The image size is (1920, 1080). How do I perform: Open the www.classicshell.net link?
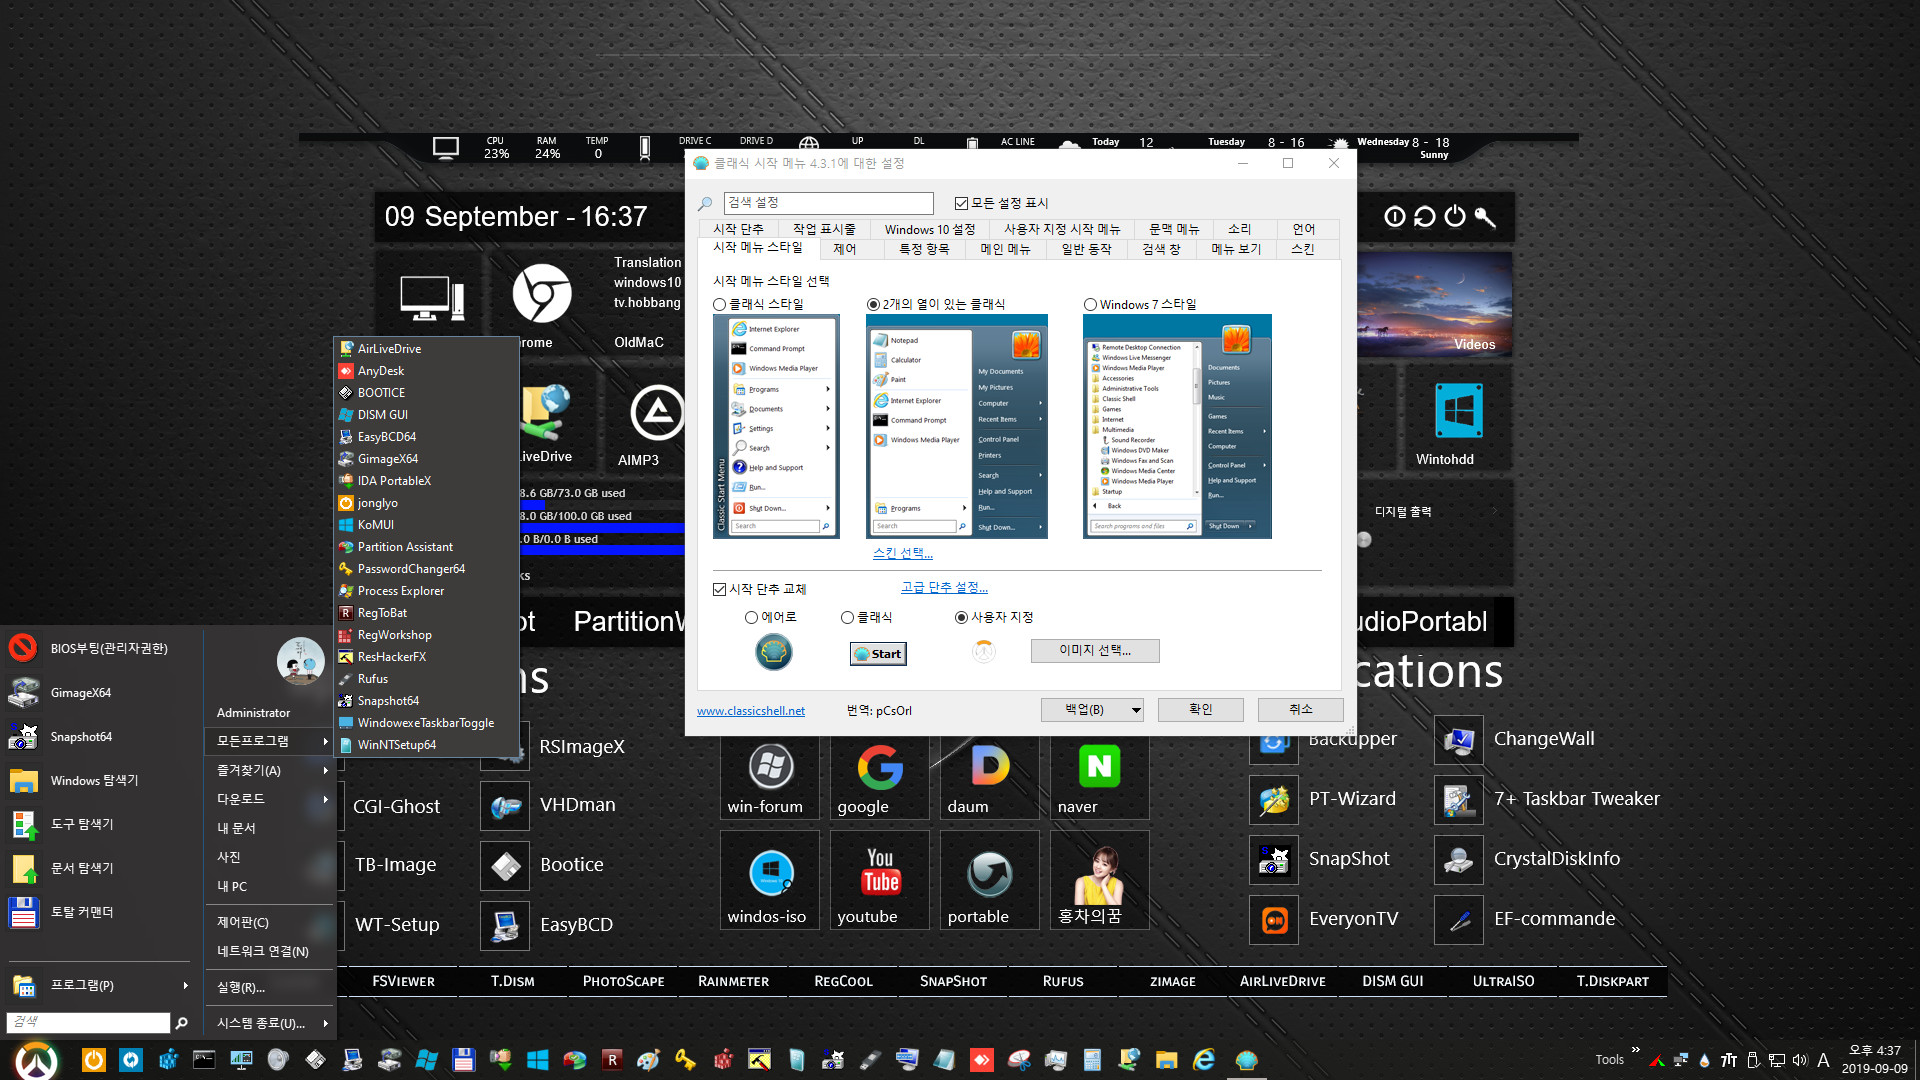750,711
